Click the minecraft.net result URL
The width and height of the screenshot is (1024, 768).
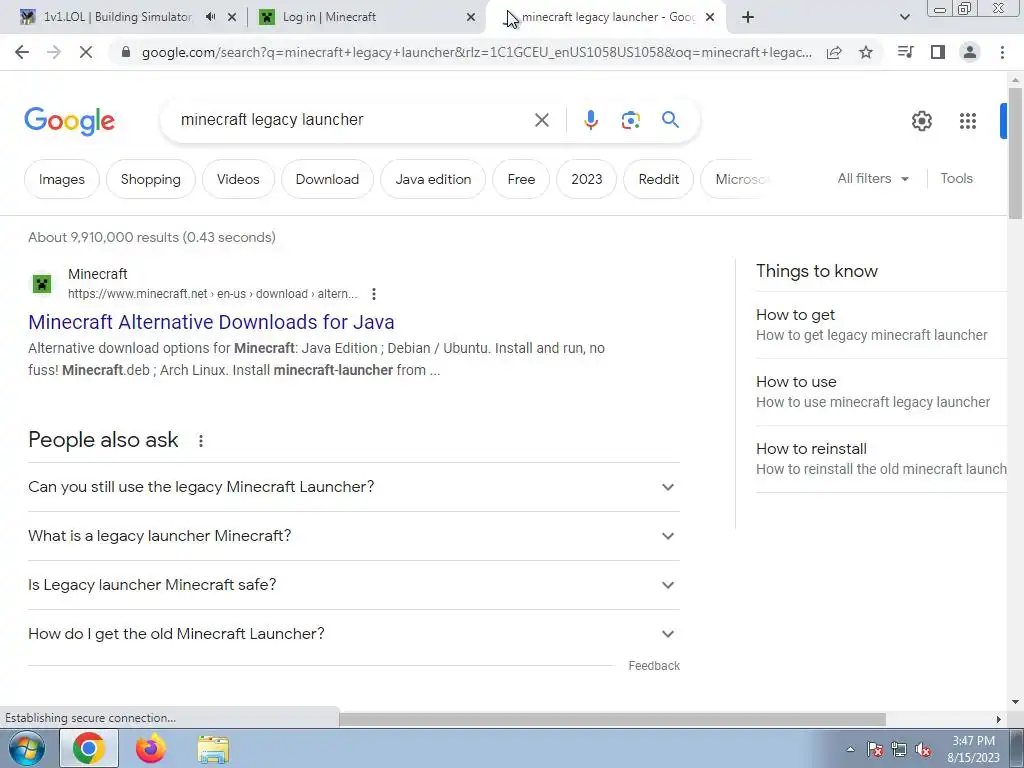point(213,294)
